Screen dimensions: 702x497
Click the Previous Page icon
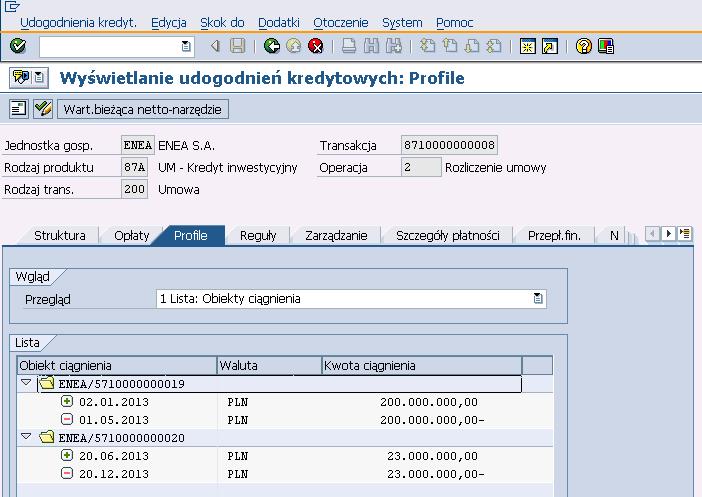click(449, 46)
